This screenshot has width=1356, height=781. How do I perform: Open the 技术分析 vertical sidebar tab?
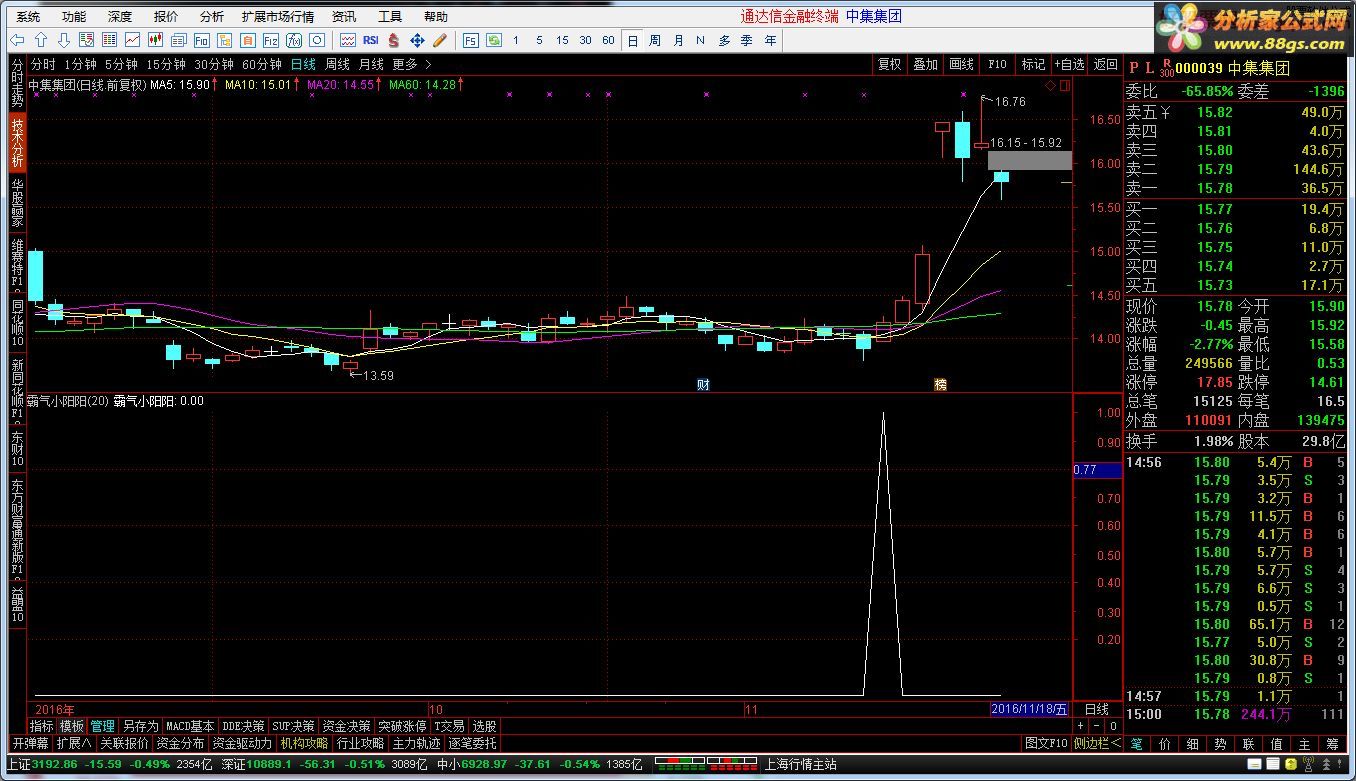(x=17, y=142)
